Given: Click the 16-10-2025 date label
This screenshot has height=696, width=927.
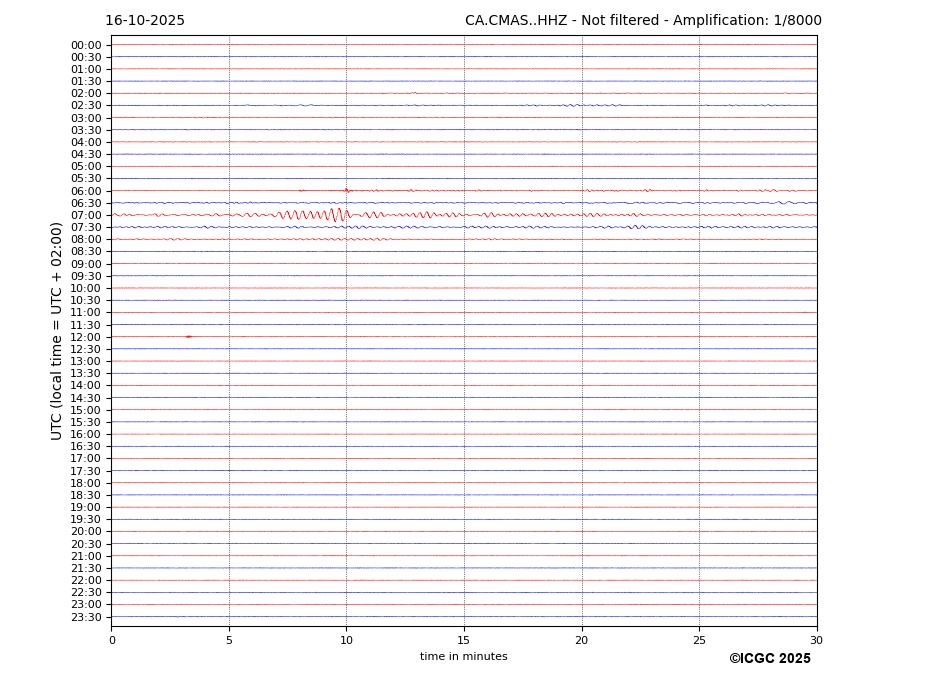Looking at the screenshot, I should (x=145, y=21).
